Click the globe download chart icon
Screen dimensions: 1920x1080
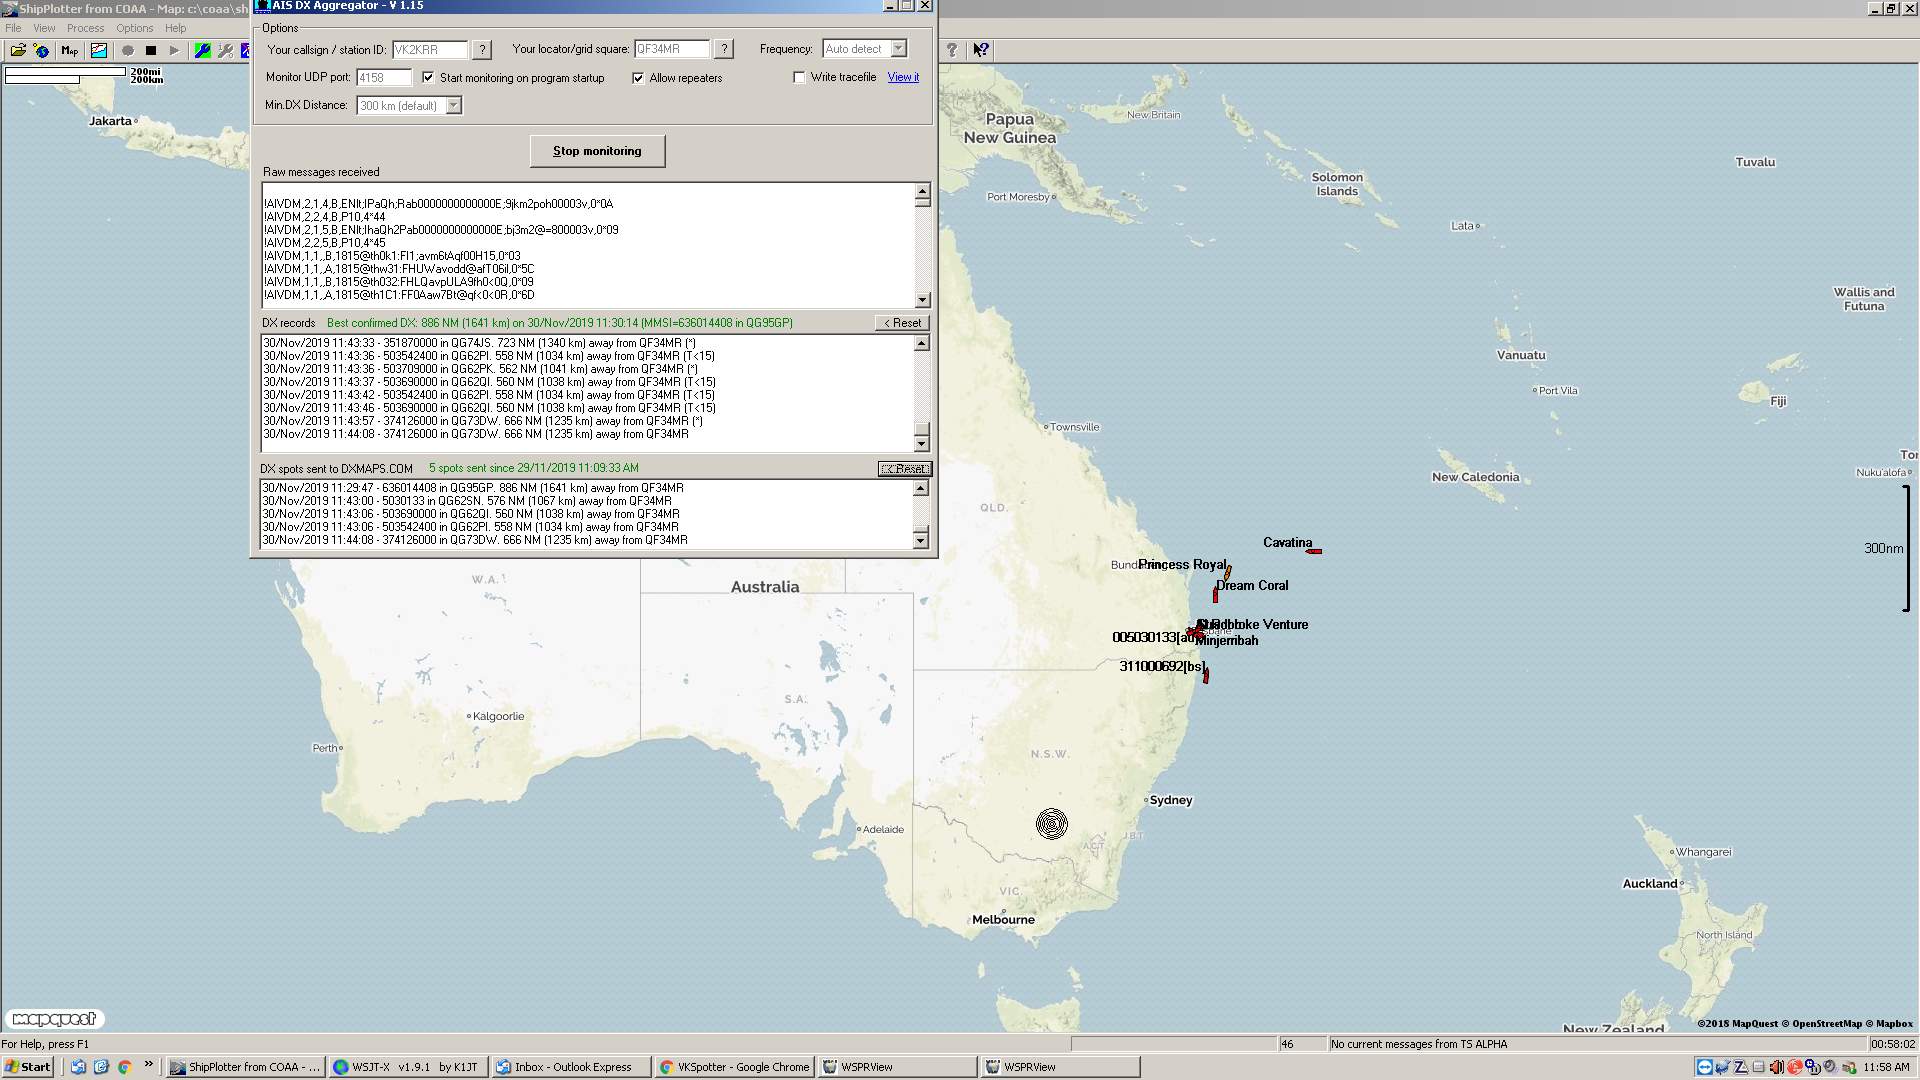[x=42, y=50]
